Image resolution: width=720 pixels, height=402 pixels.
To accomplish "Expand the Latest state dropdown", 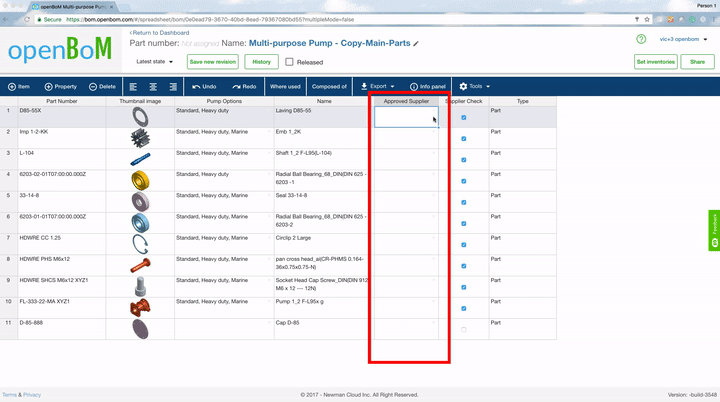I will [154, 62].
